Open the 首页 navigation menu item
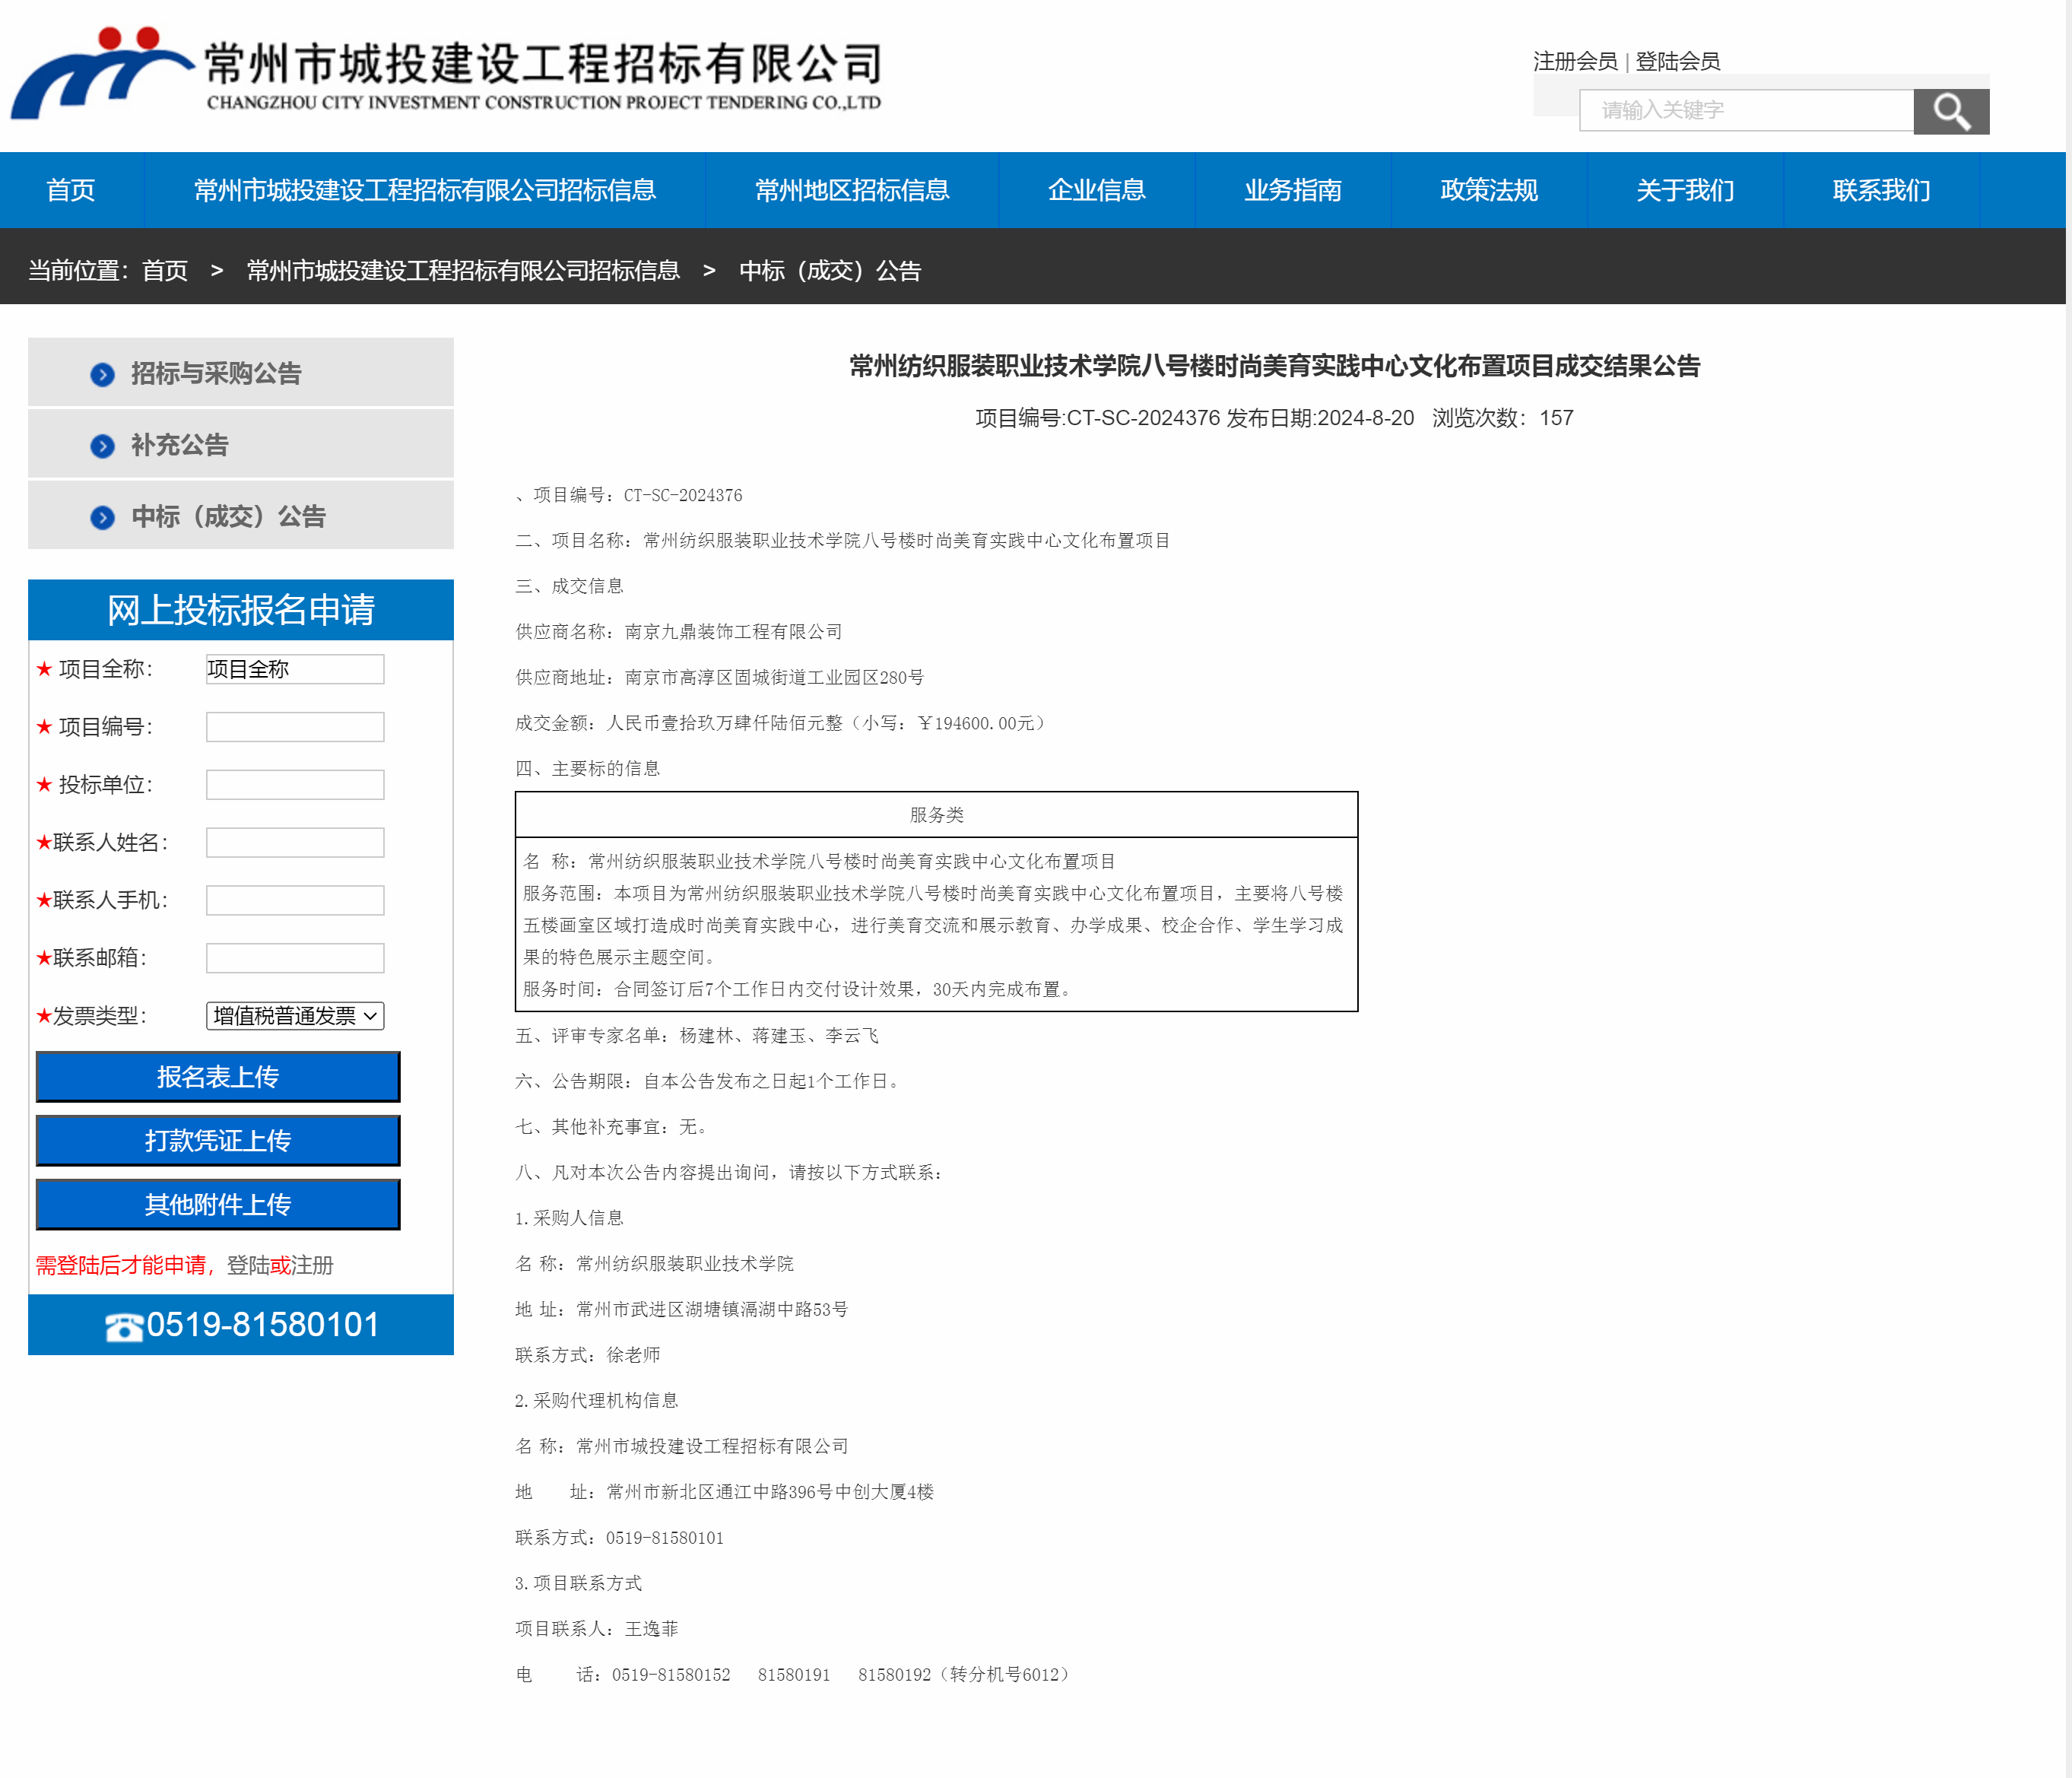Screen dimensions: 2072x1778 [71, 190]
